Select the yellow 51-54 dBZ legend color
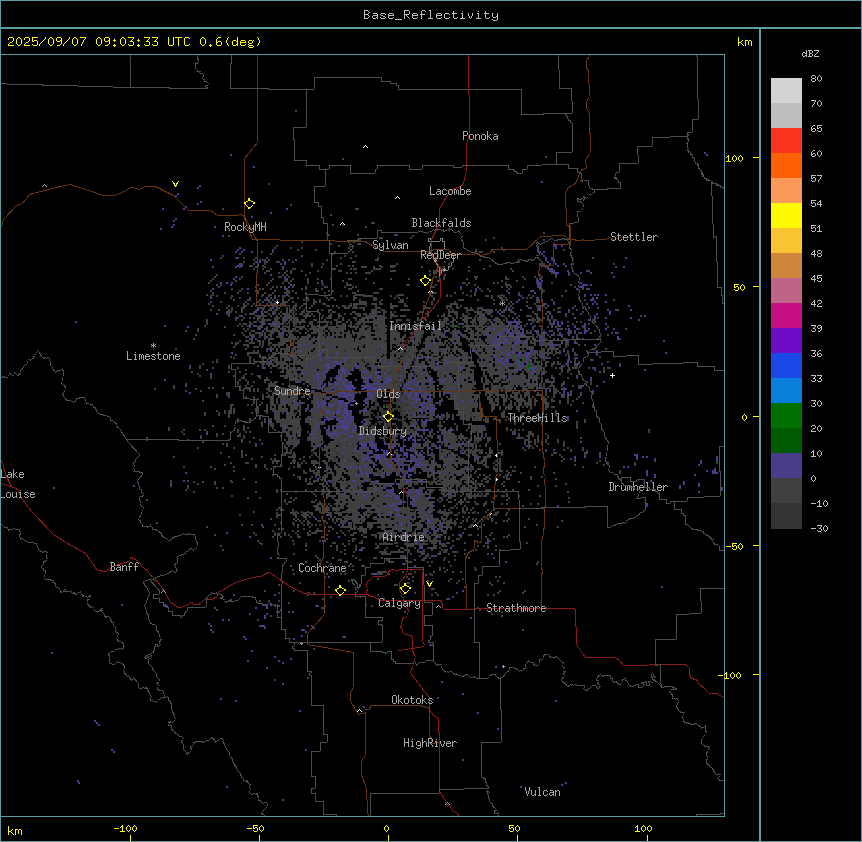The height and width of the screenshot is (842, 862). coord(786,215)
